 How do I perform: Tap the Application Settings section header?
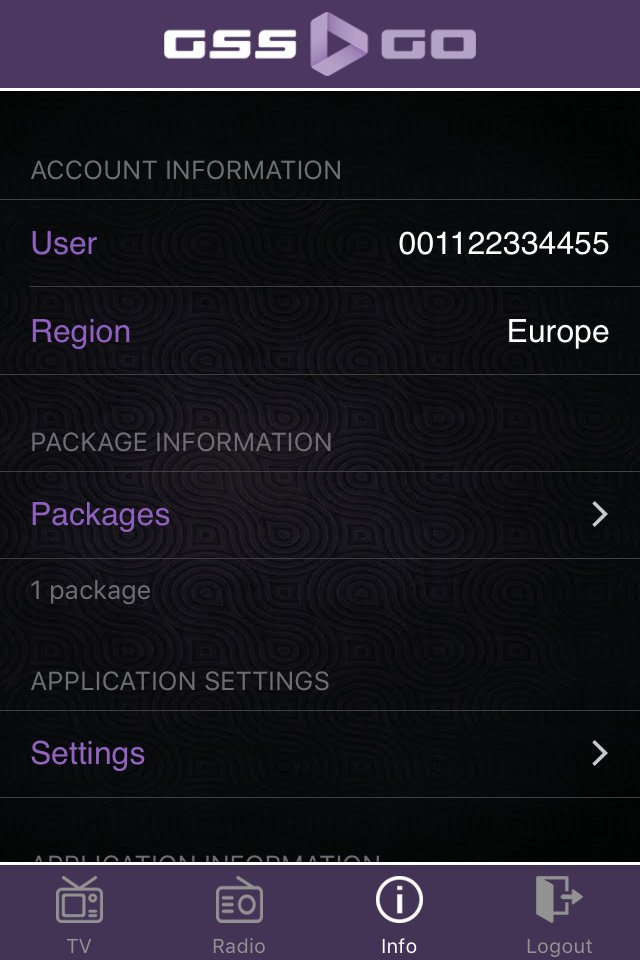coord(180,682)
